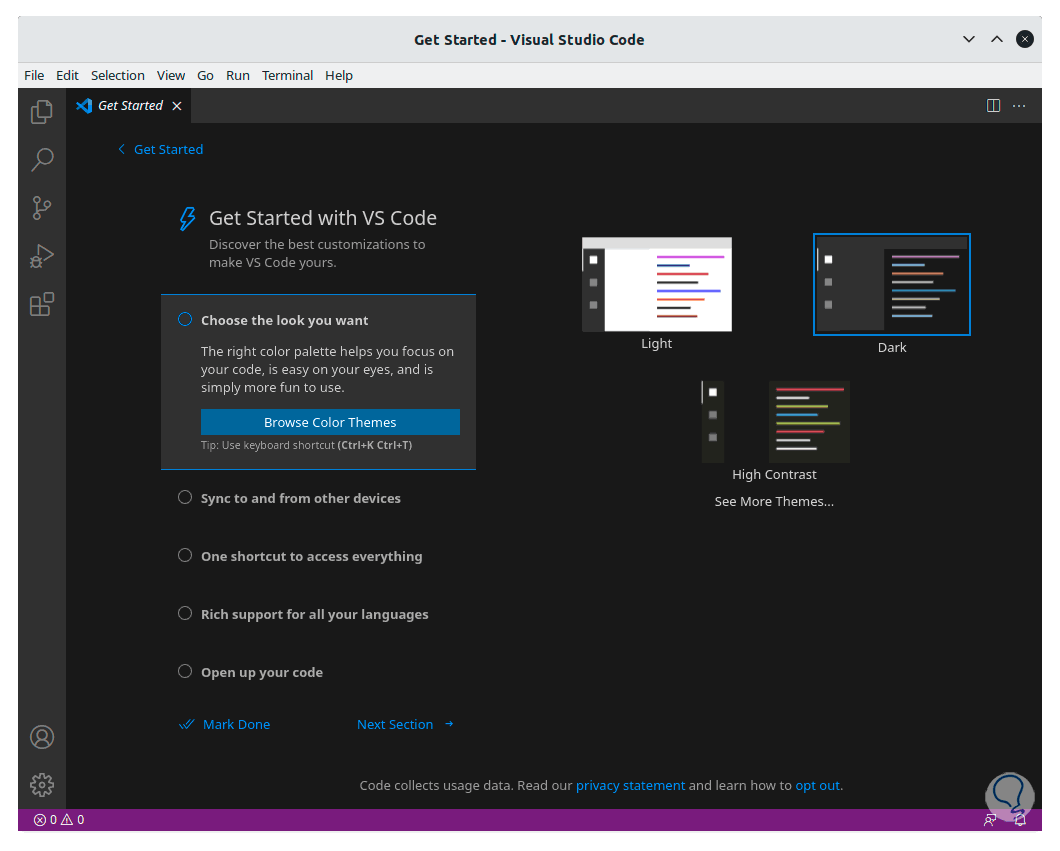Open the privacy statement link
The image size is (1060, 851).
coord(630,785)
